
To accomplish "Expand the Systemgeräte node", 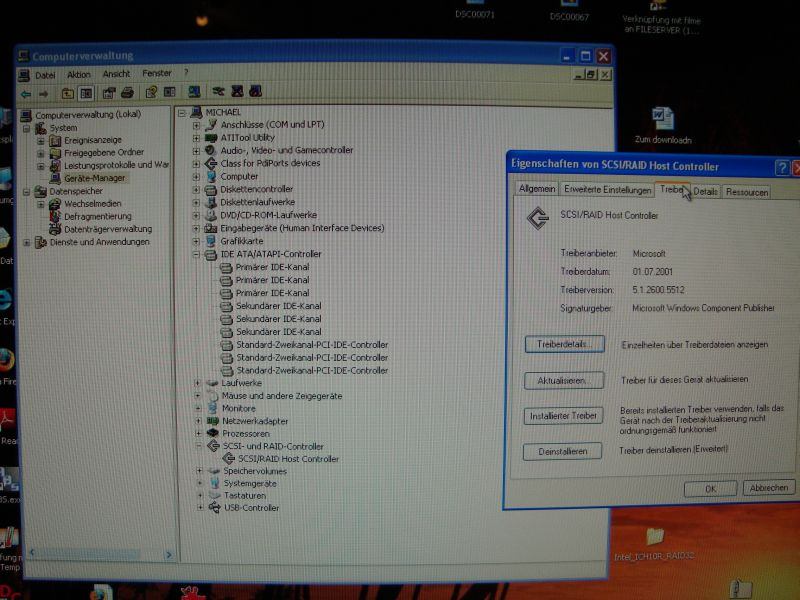I will [x=199, y=483].
